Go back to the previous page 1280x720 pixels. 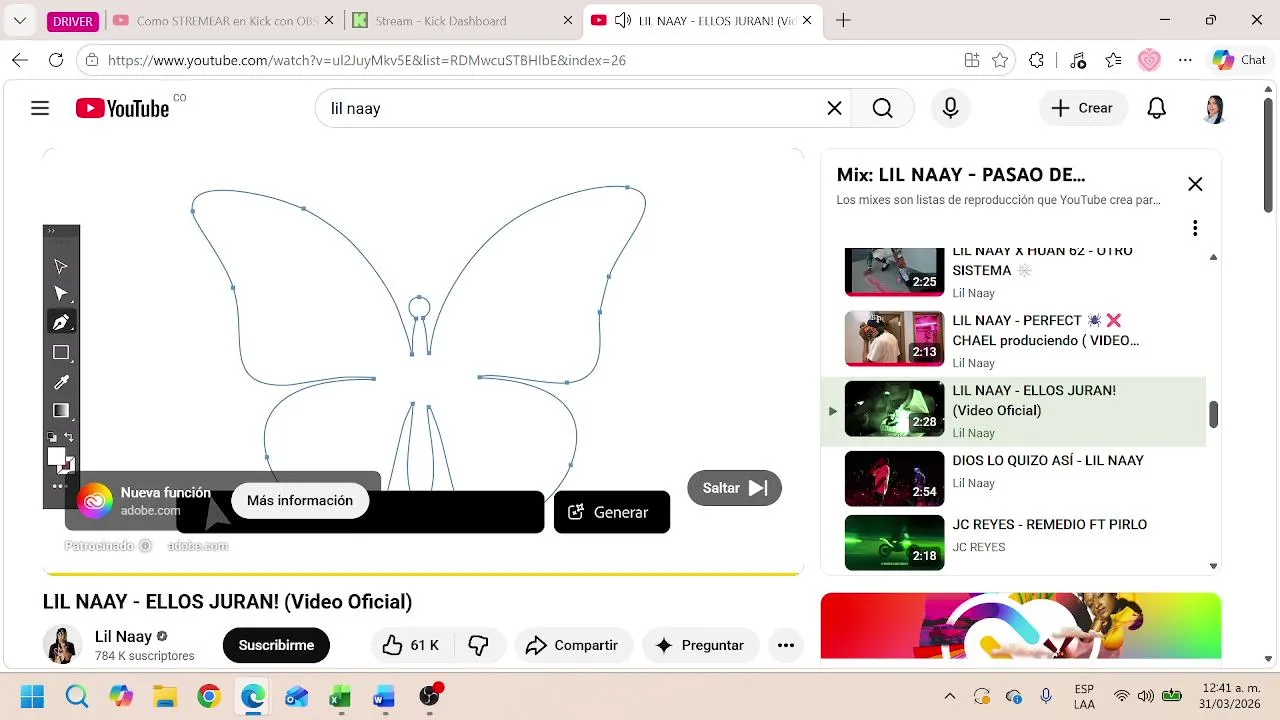pos(20,60)
